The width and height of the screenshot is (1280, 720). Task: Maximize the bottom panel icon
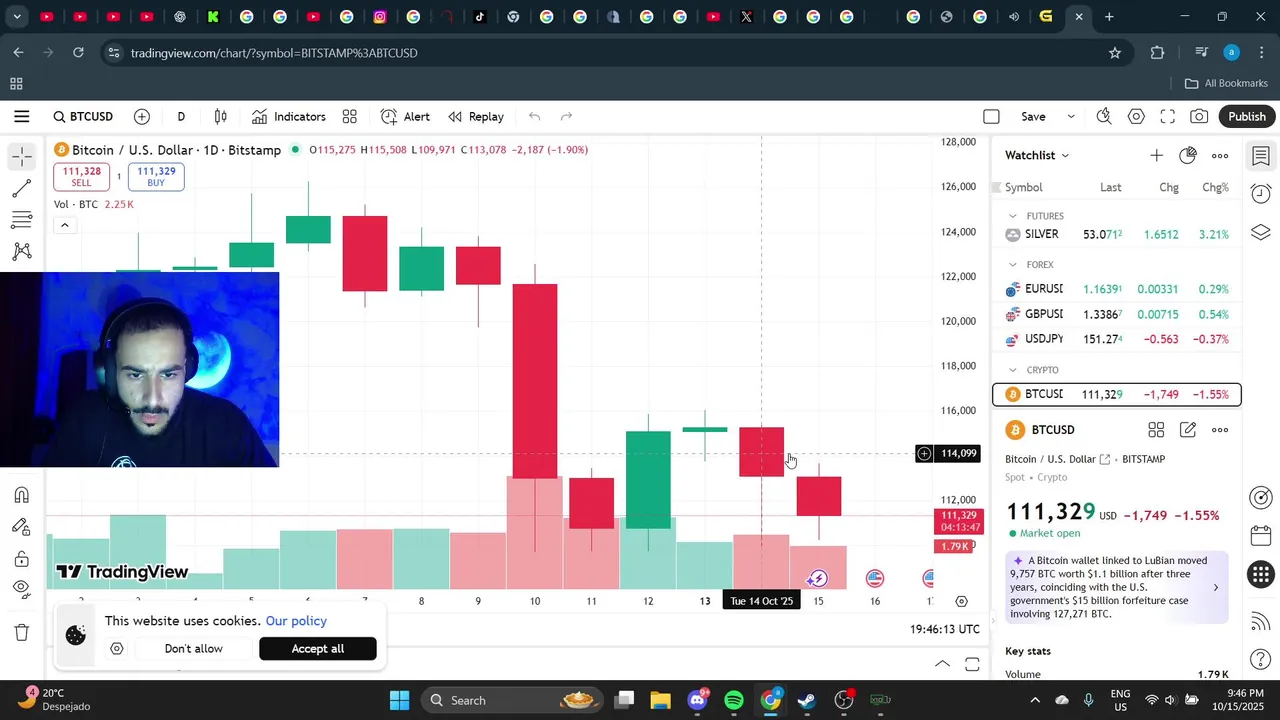tap(972, 664)
